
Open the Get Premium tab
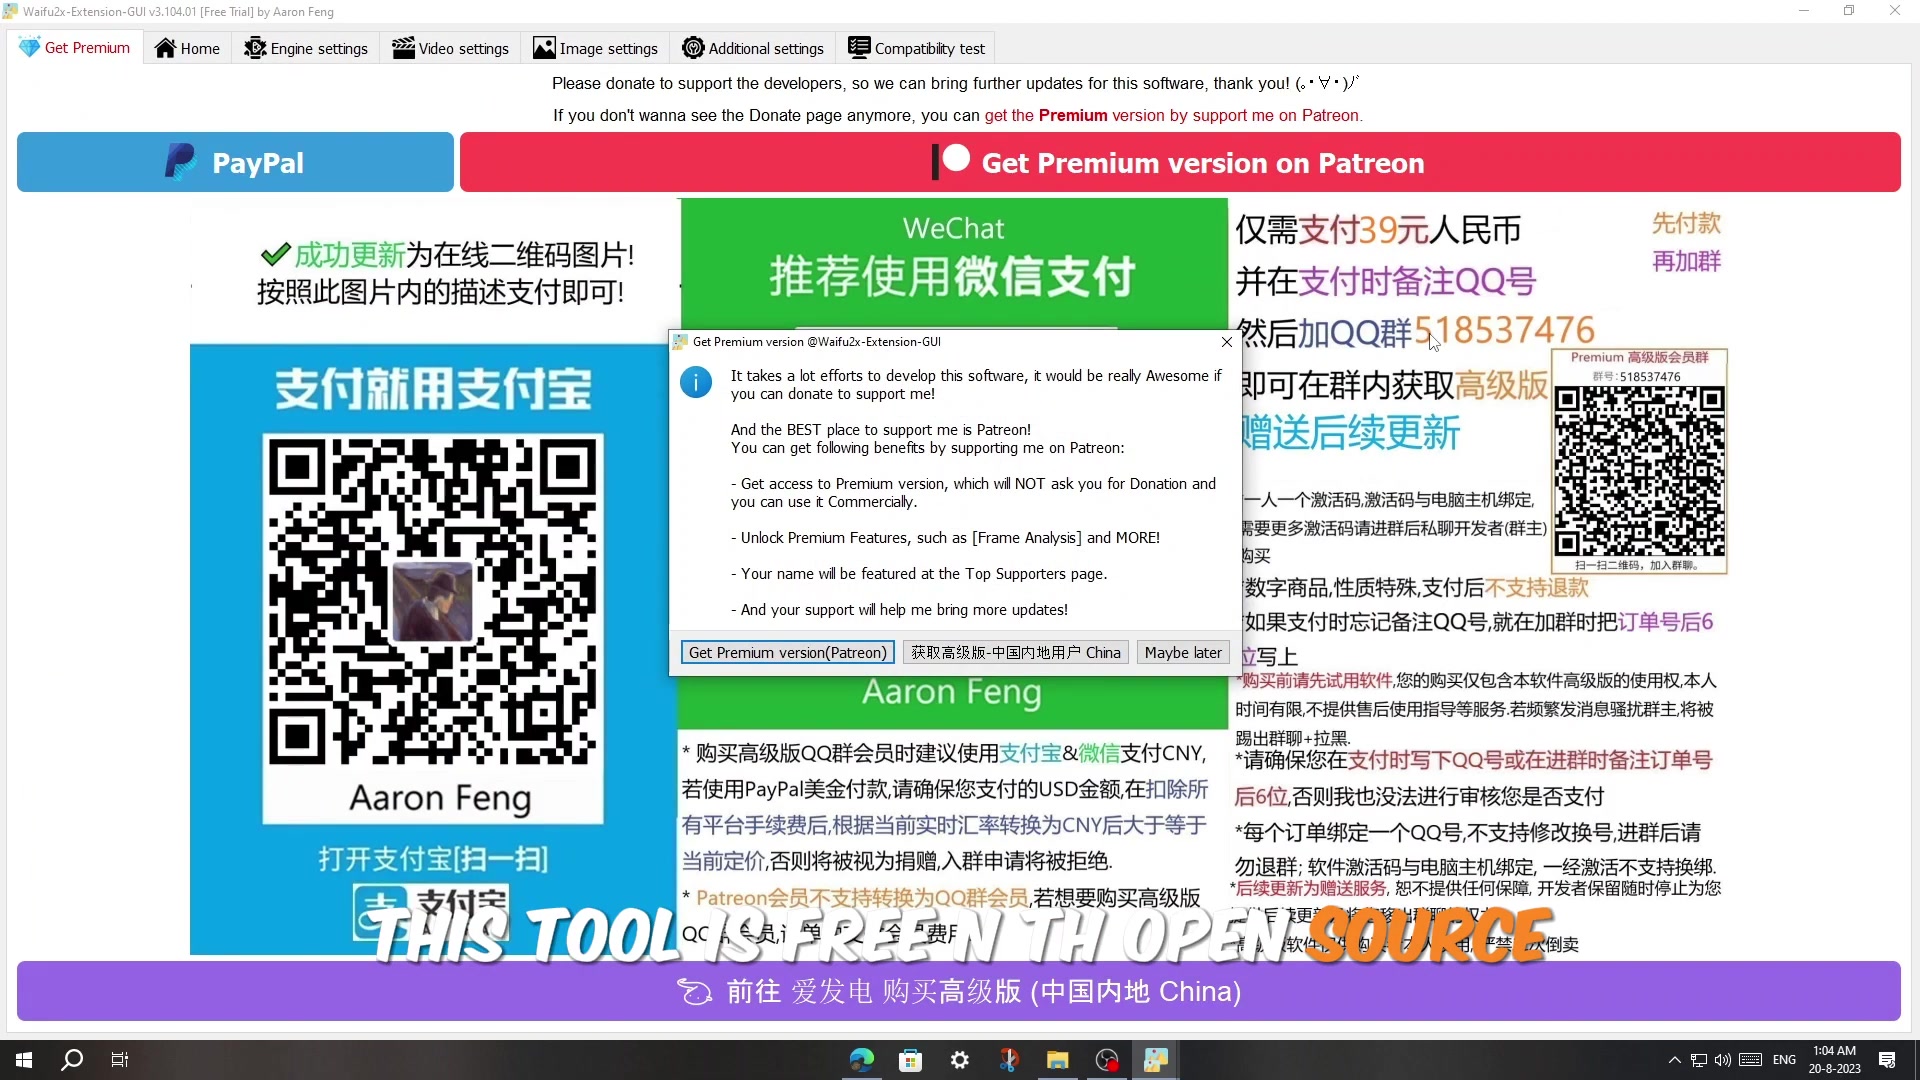75,48
